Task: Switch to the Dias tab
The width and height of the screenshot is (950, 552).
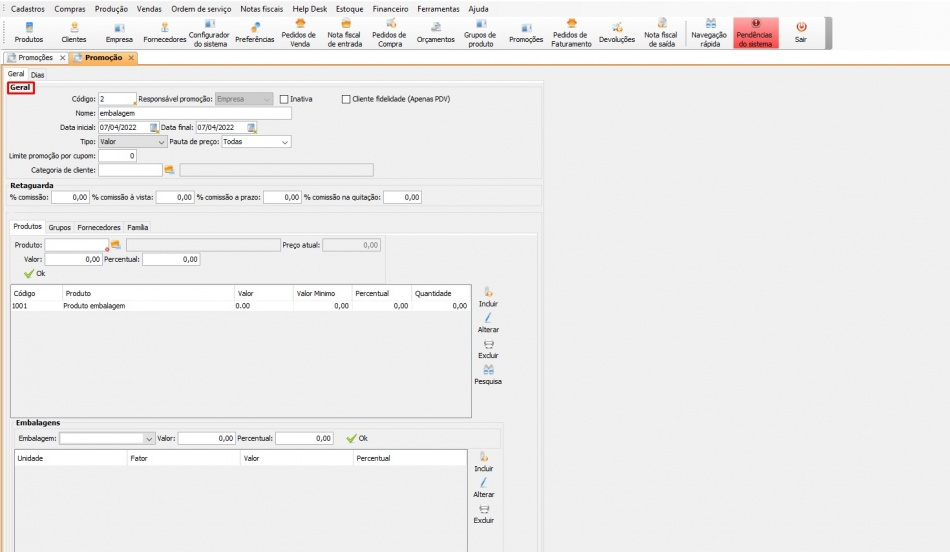Action: (x=37, y=75)
